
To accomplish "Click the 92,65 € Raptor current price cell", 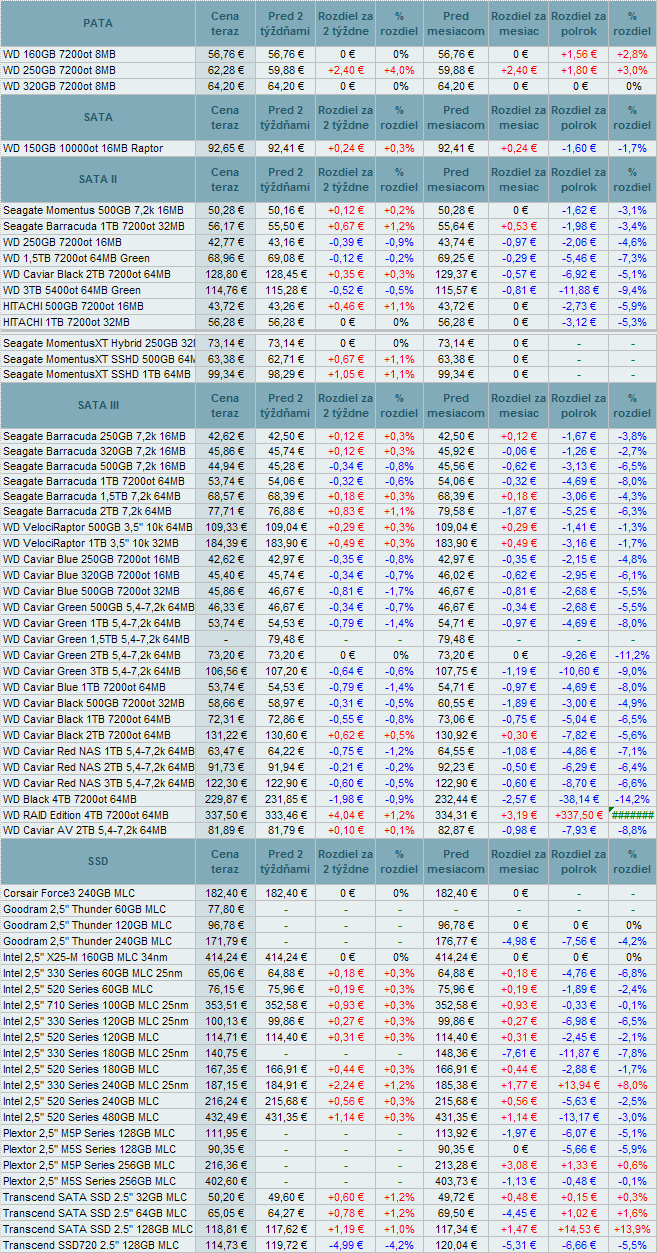I will tap(225, 148).
